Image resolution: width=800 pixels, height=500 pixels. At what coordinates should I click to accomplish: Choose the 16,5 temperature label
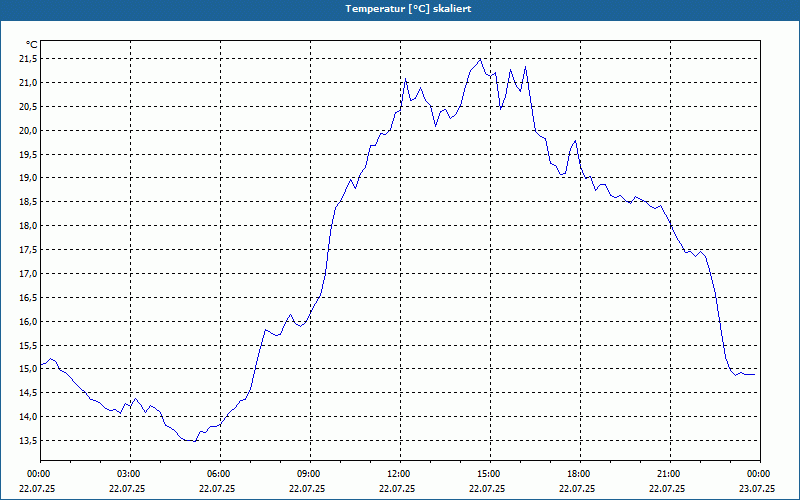point(29,297)
